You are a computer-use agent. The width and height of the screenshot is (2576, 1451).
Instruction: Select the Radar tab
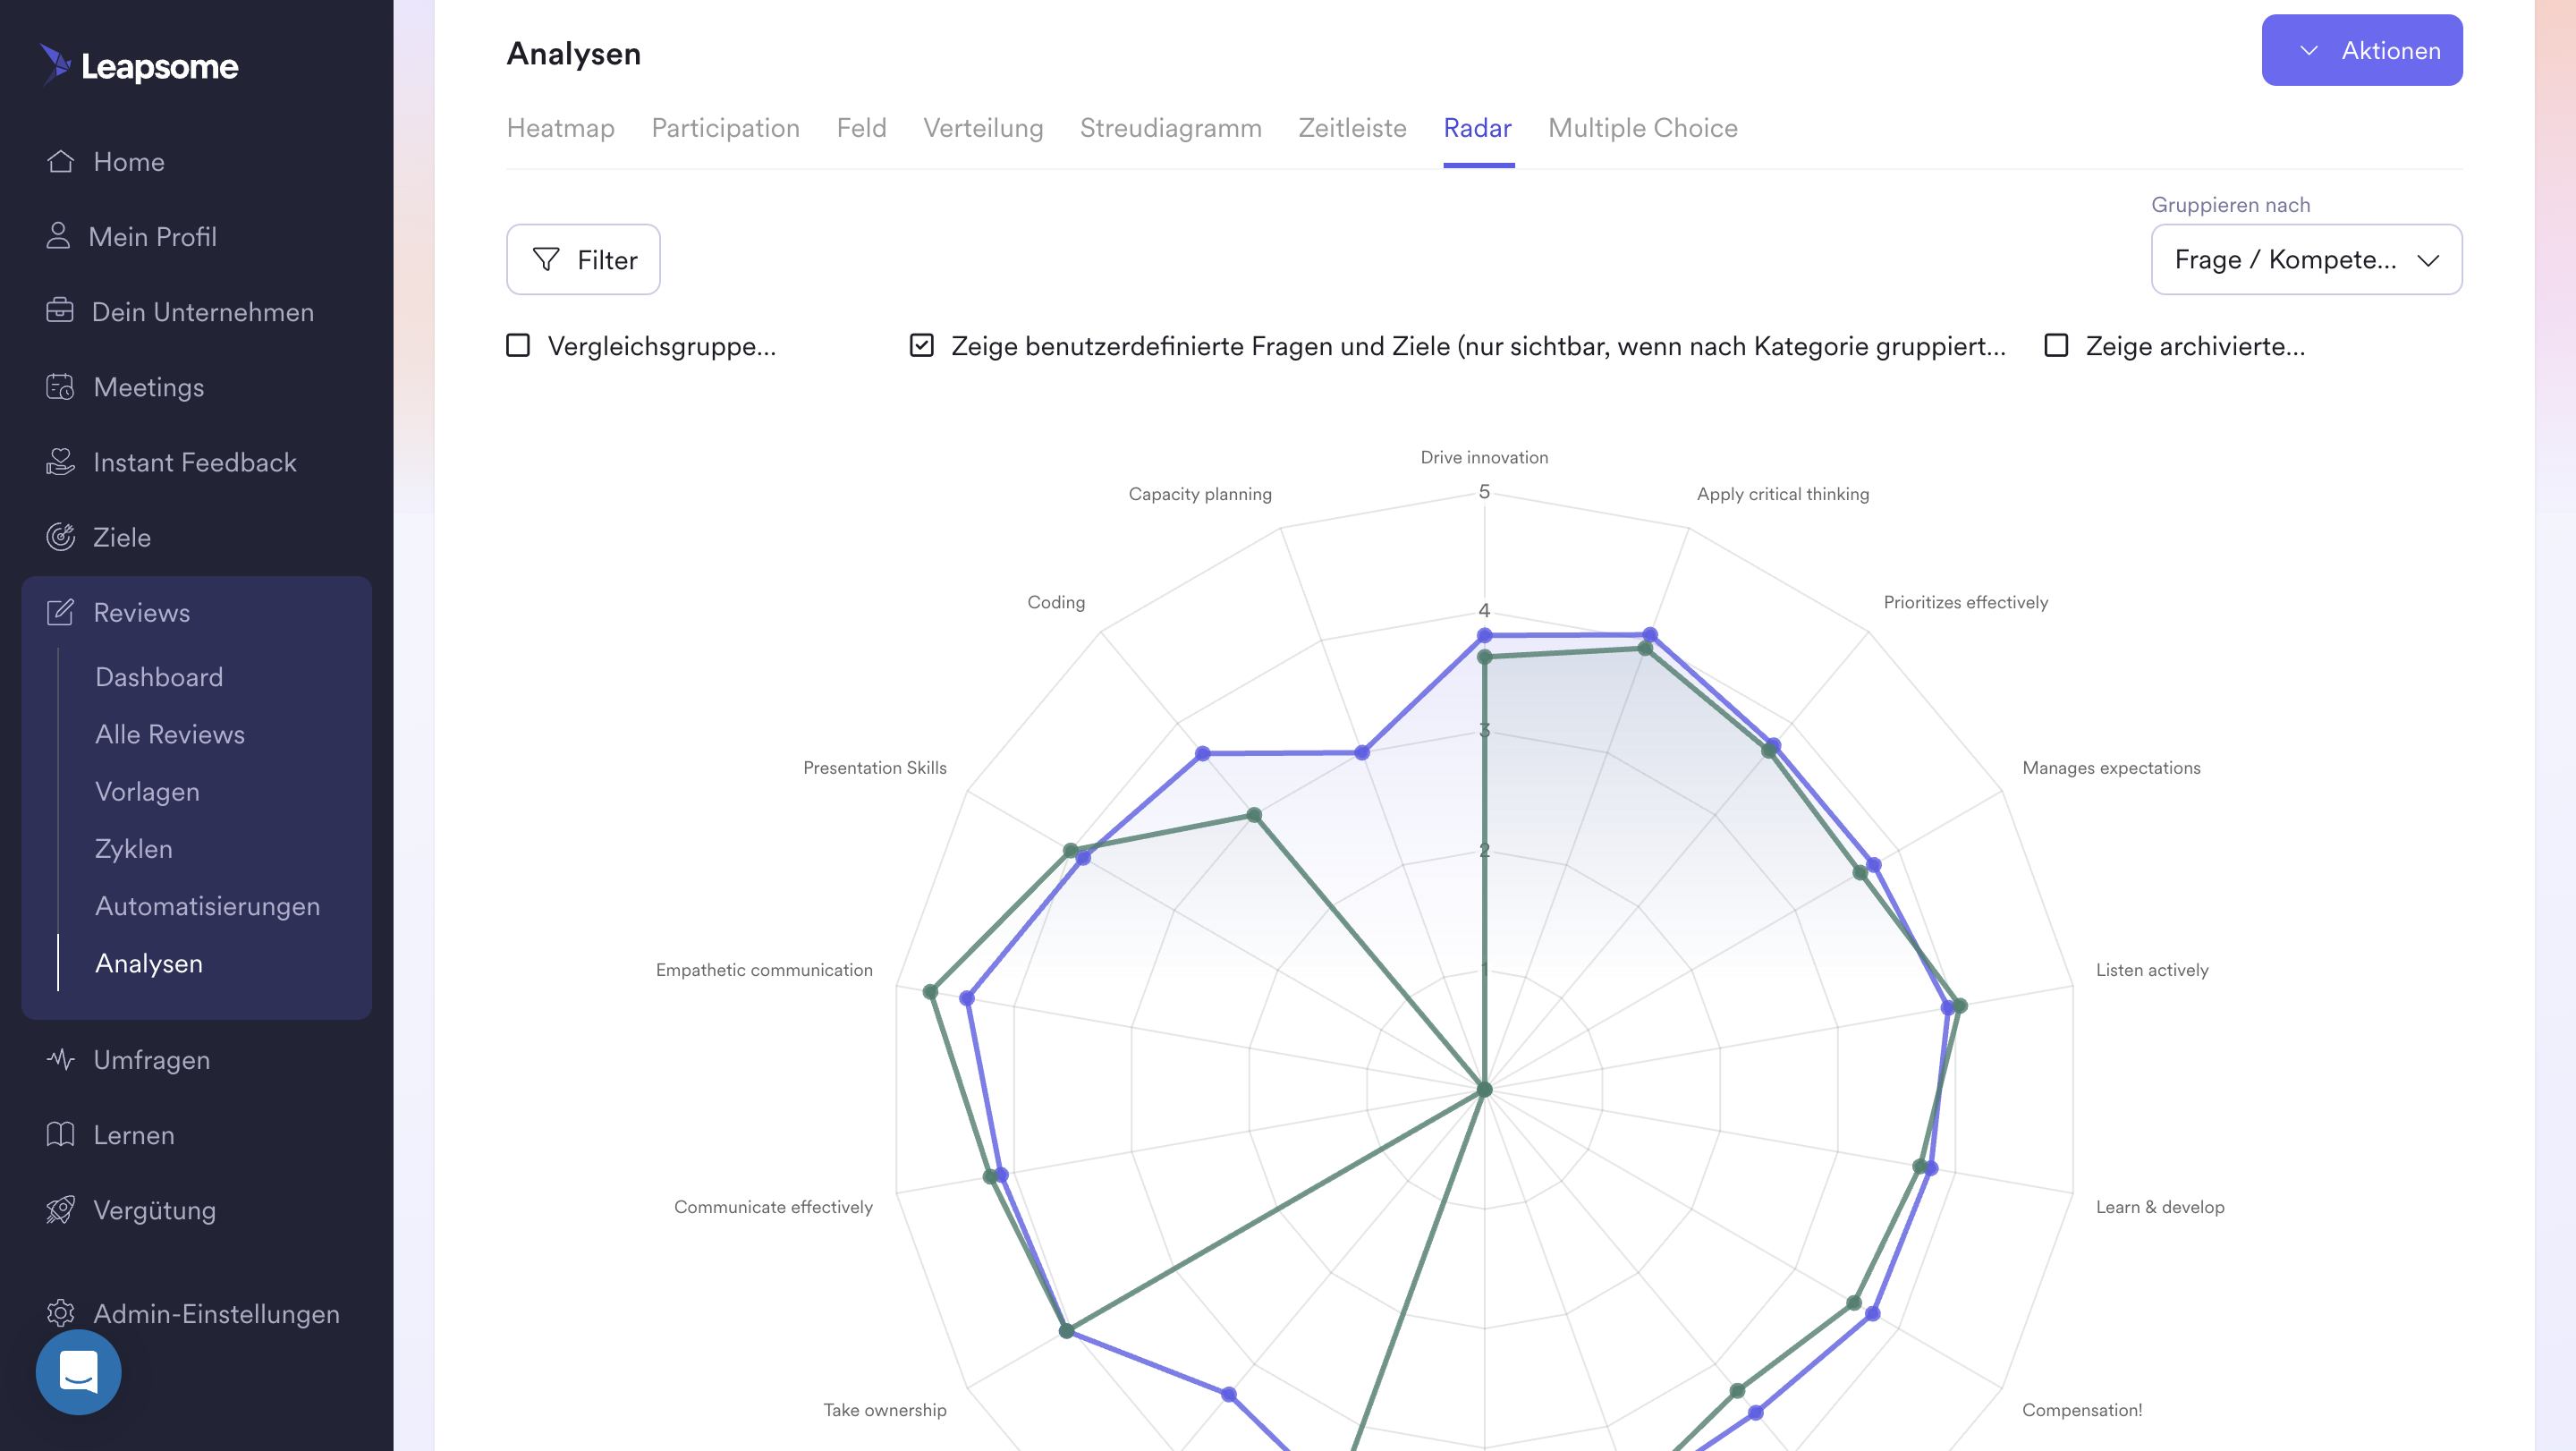pyautogui.click(x=1477, y=128)
